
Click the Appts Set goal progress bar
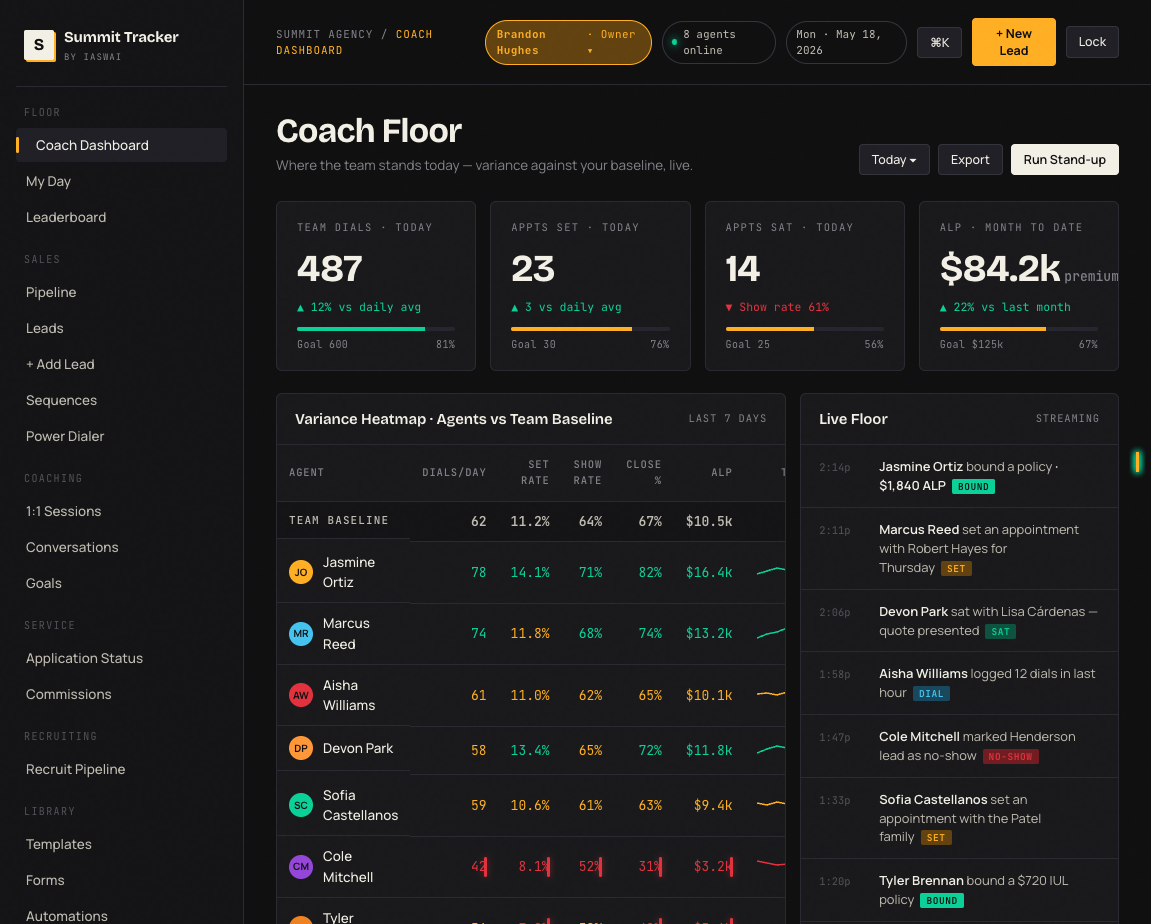590,329
